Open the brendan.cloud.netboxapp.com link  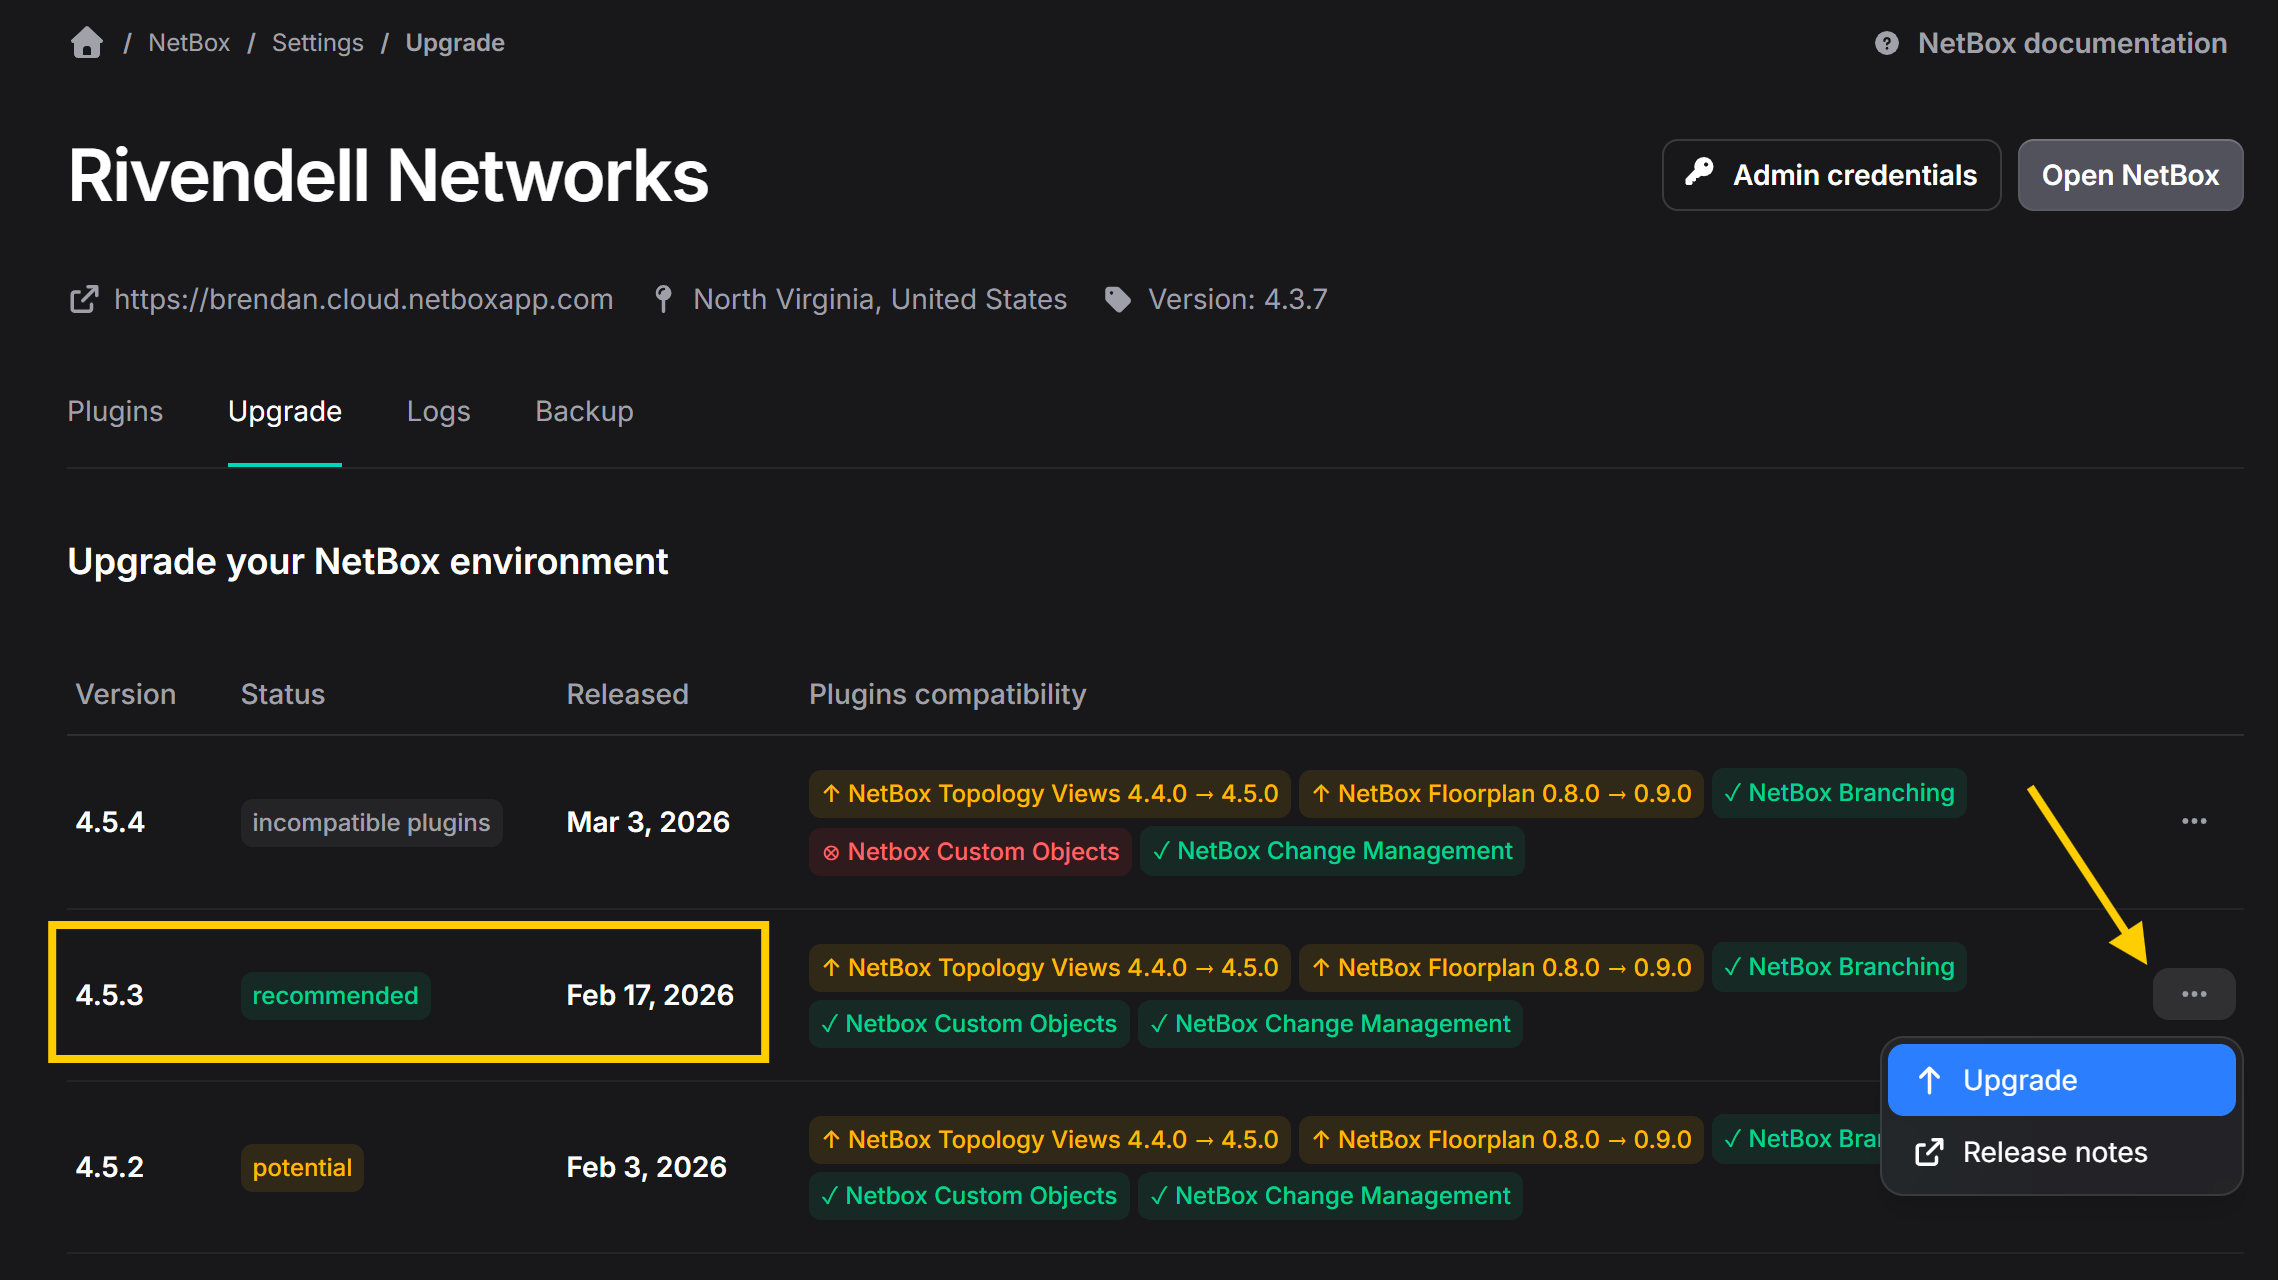363,299
